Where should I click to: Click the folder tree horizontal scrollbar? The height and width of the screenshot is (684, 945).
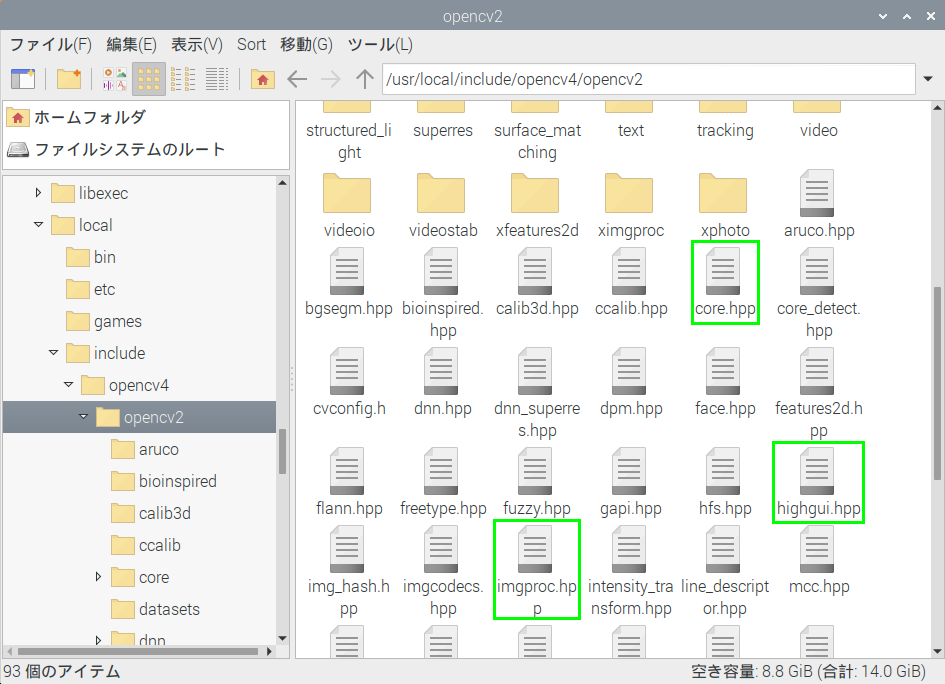coord(139,651)
